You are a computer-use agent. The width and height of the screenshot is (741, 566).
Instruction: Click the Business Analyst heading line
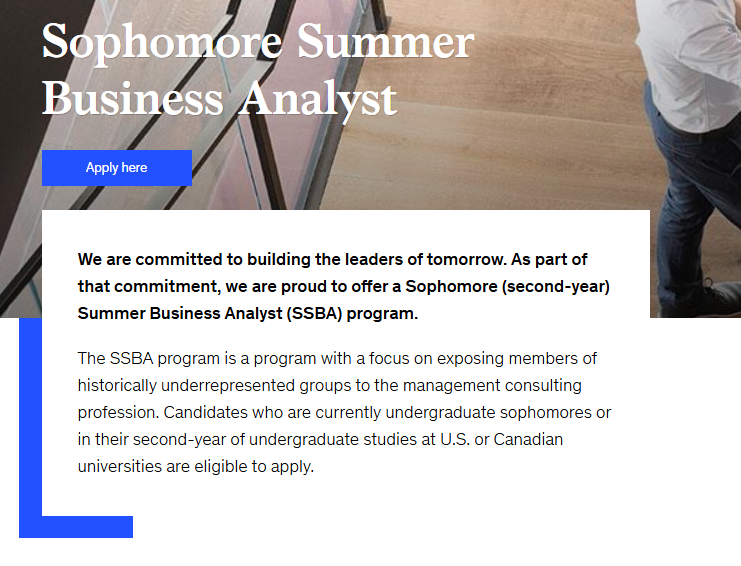tap(219, 99)
